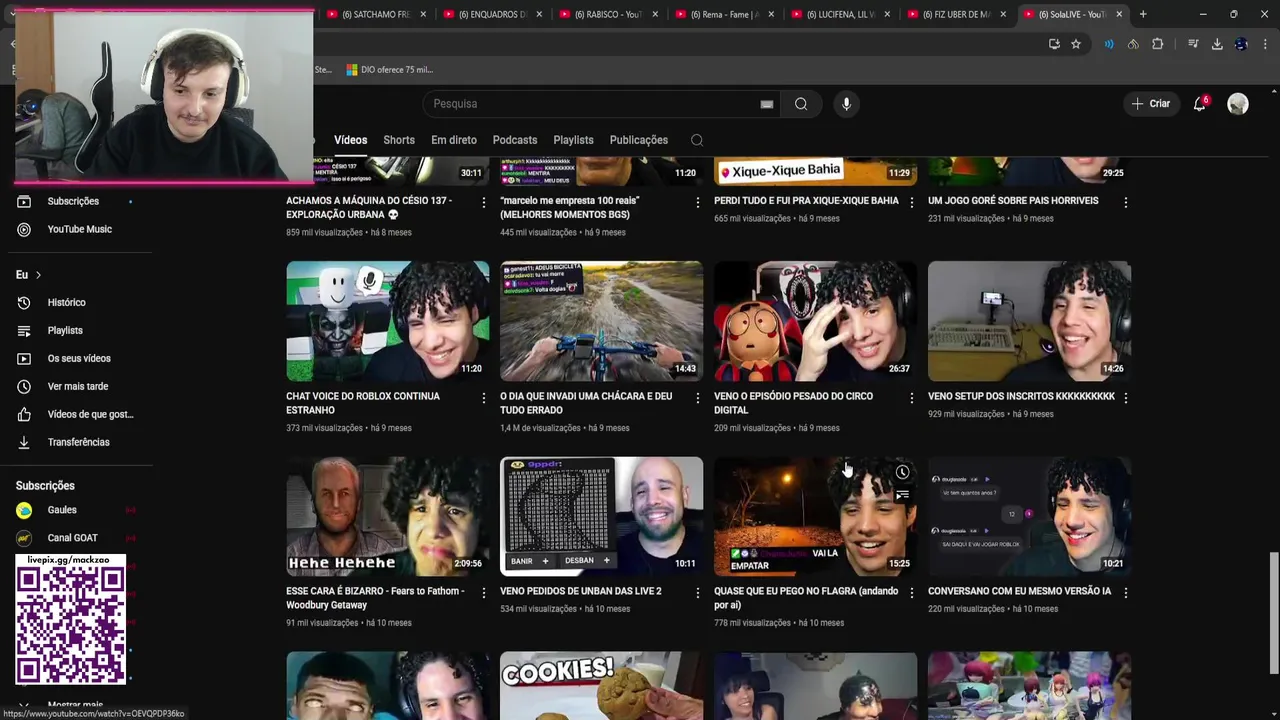Open options menu for ESSE CARA É BIZARRO video
Image resolution: width=1280 pixels, height=720 pixels.
pyautogui.click(x=483, y=593)
